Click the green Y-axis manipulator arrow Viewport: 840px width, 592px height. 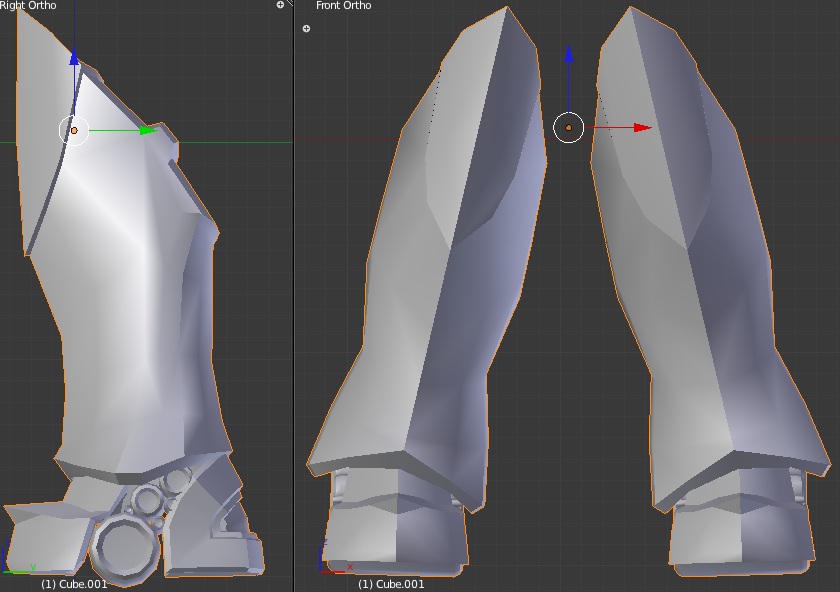pos(147,130)
